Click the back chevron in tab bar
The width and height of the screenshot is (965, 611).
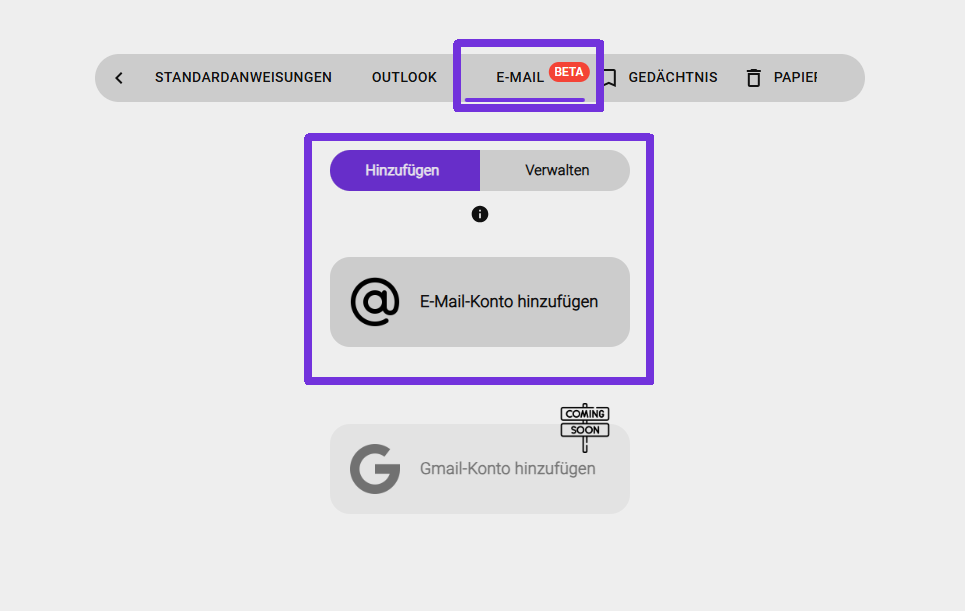coord(119,78)
